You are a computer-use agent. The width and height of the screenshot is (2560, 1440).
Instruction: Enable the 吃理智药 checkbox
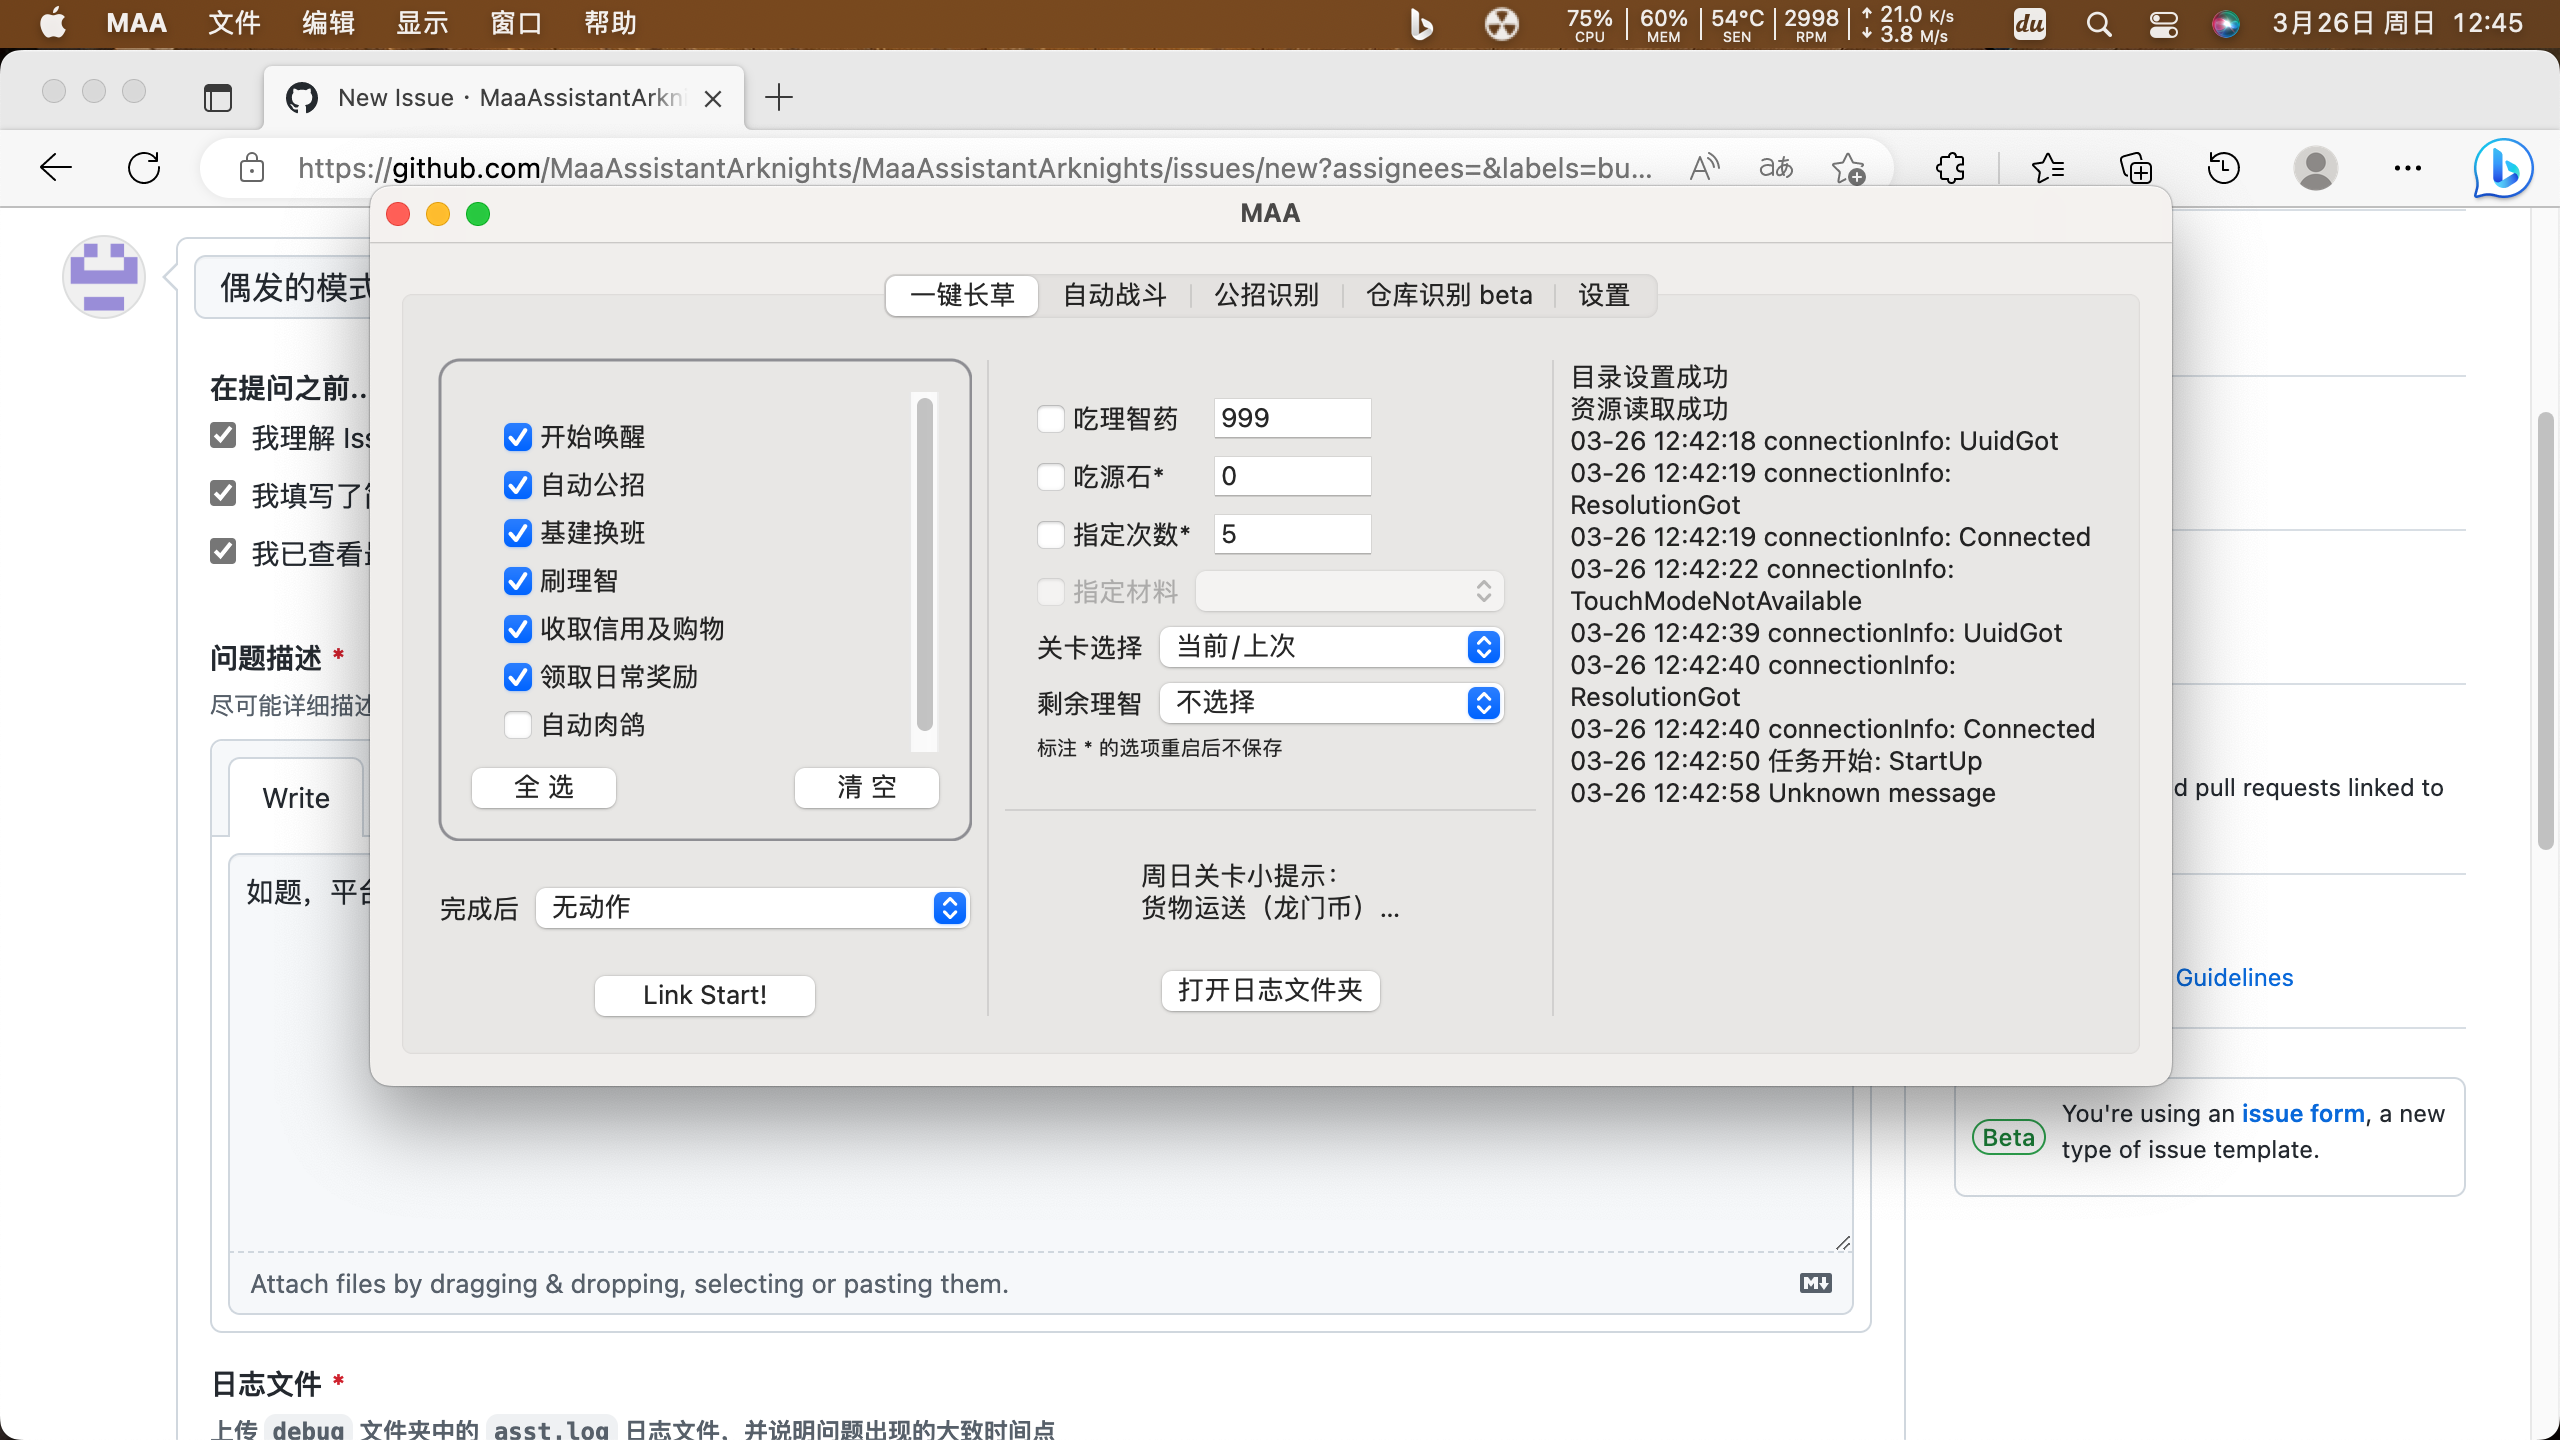[1050, 419]
